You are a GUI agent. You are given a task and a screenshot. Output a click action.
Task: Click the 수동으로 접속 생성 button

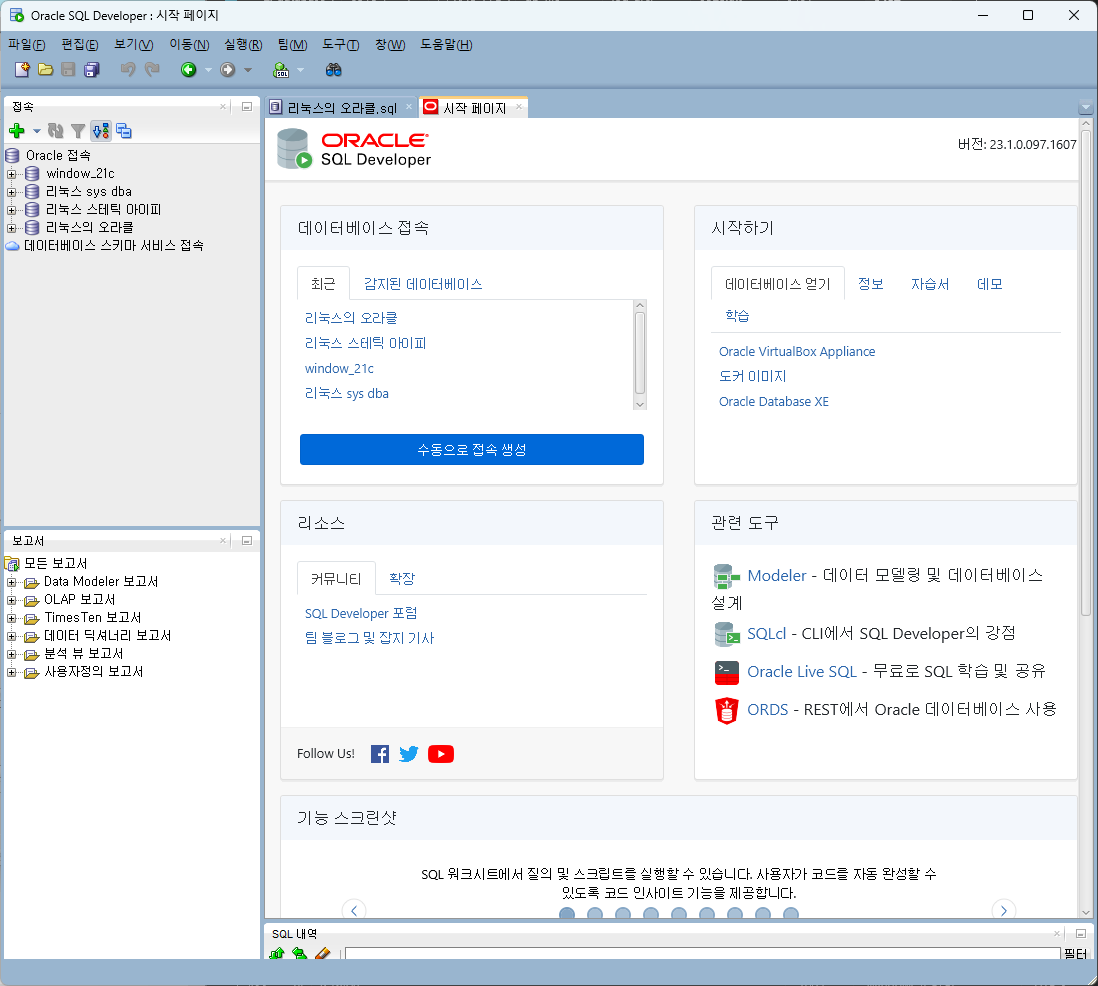point(471,450)
